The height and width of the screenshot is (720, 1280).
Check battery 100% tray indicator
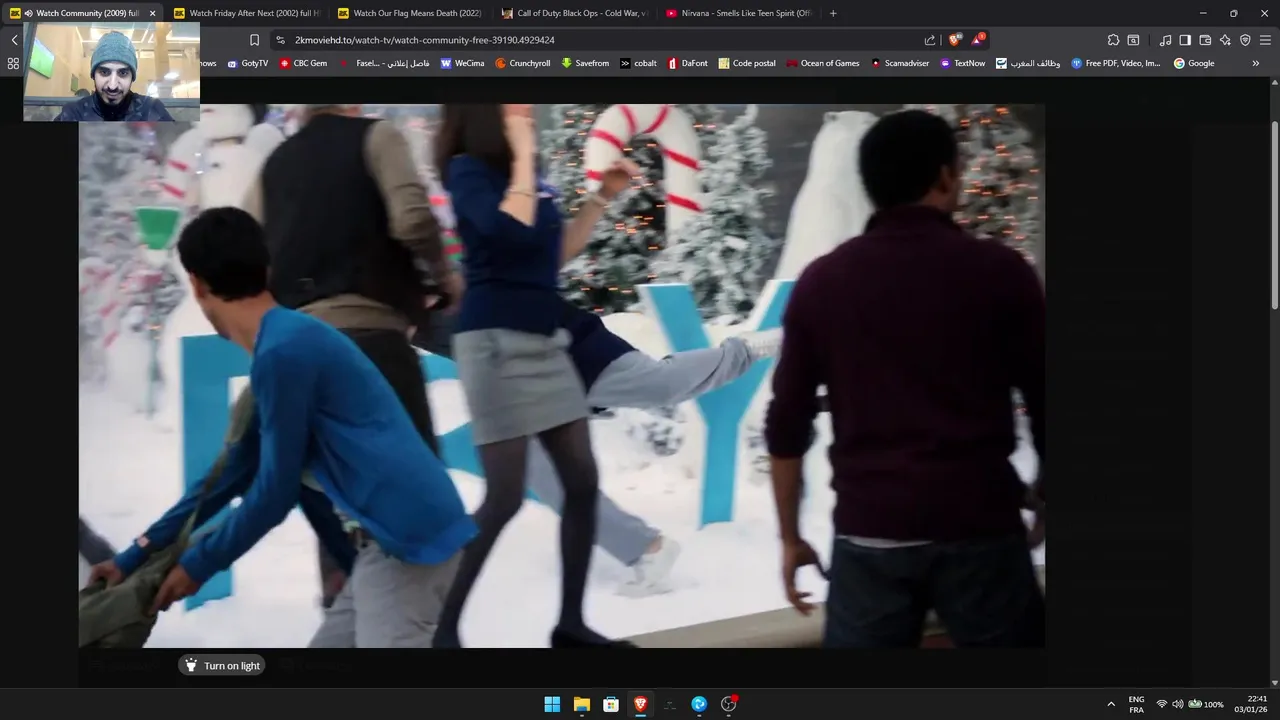tap(1206, 704)
